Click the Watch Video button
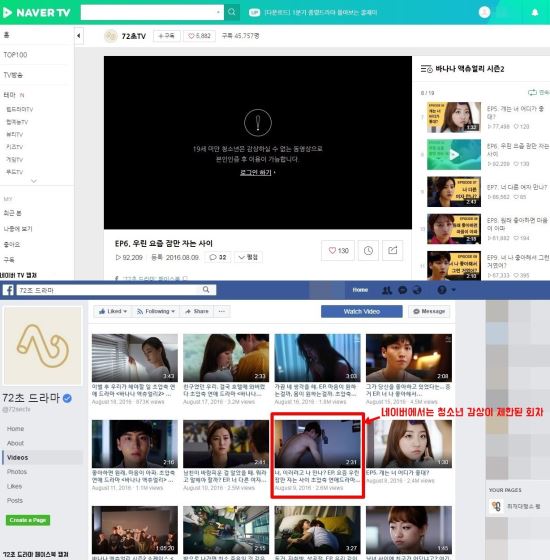Screen dimensions: 550x560 [x=361, y=311]
